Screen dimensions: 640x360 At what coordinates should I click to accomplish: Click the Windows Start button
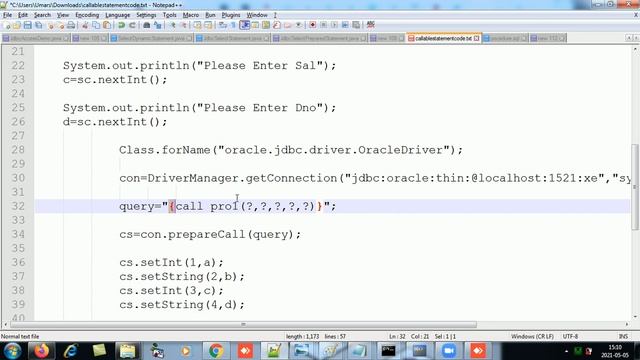point(12,351)
